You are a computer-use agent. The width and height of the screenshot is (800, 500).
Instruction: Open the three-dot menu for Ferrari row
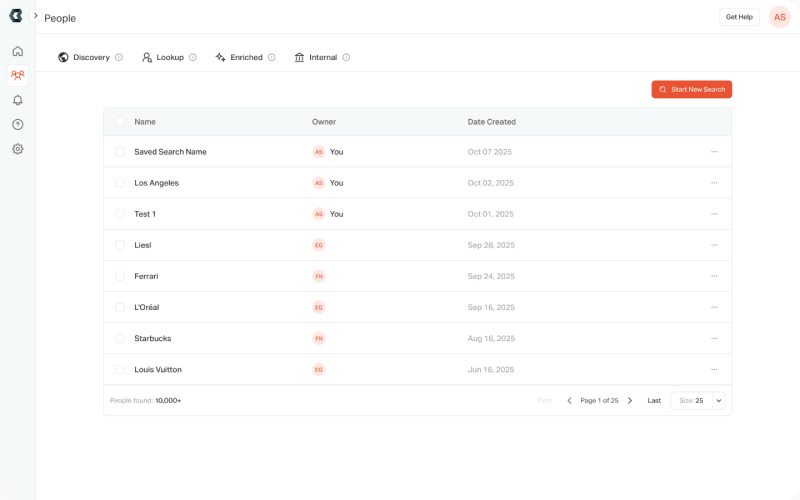(x=714, y=276)
